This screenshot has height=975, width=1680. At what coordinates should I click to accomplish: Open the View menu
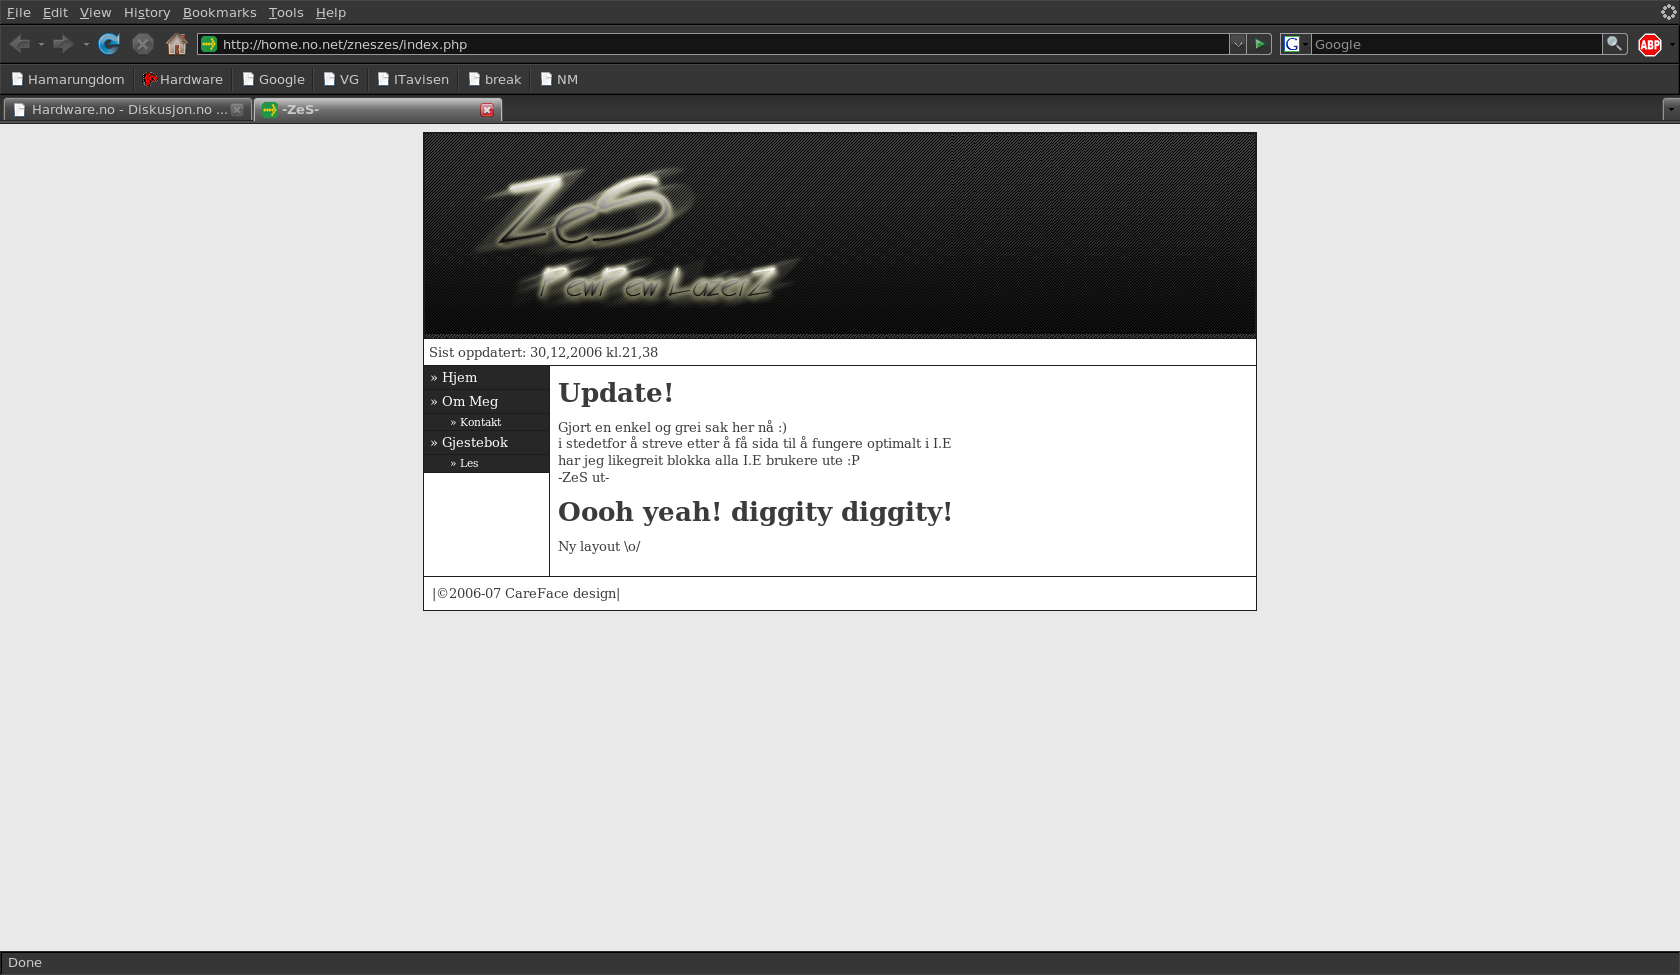click(95, 12)
